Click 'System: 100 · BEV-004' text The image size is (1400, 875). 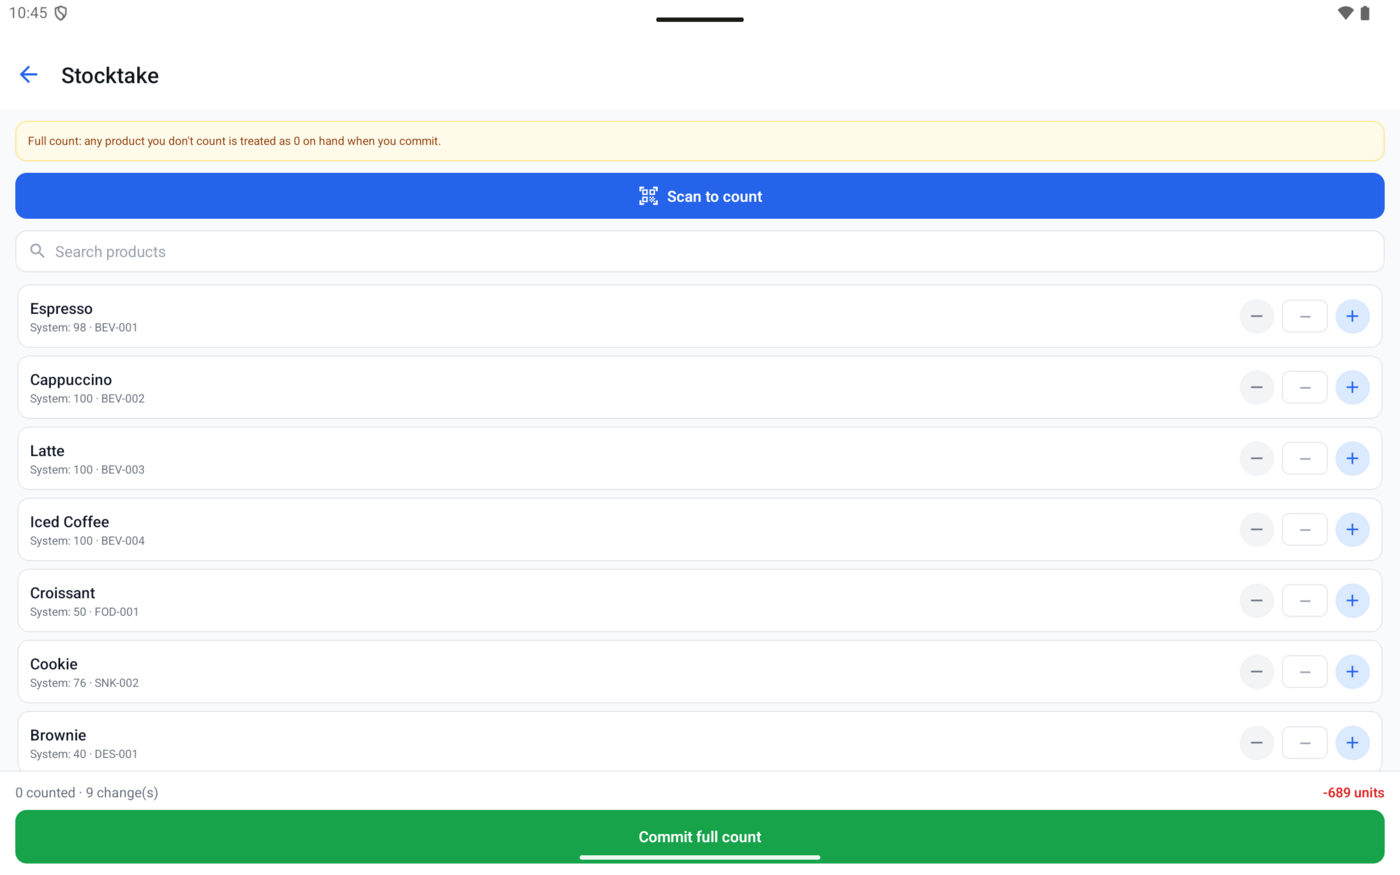pyautogui.click(x=87, y=541)
